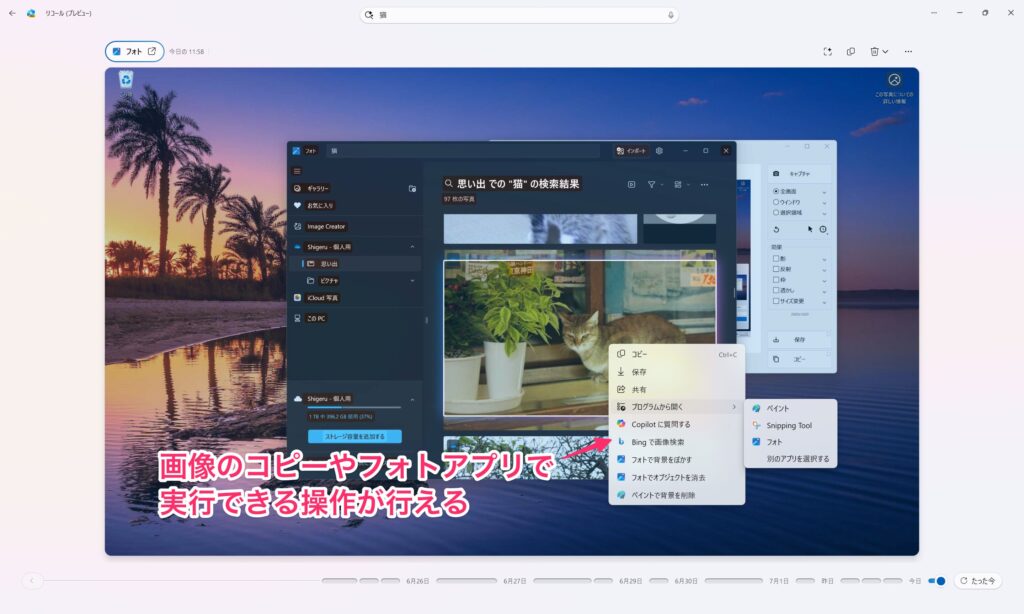Click the reset arrow icon in capture window
Viewport: 1024px width, 614px height.
776,229
